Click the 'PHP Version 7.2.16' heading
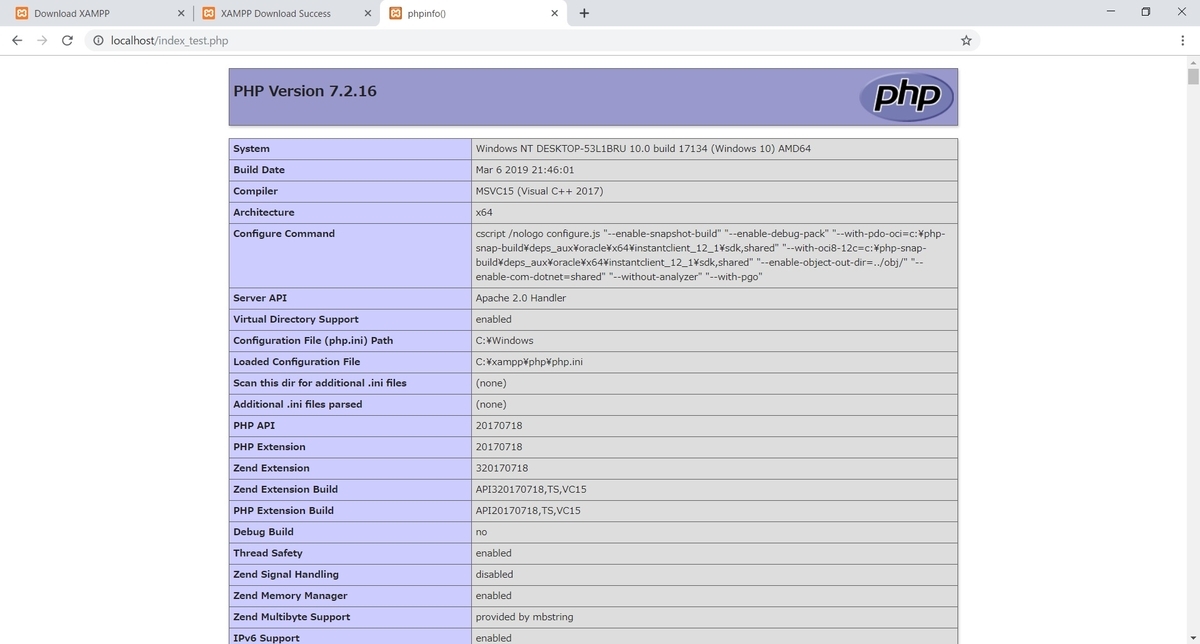Viewport: 1200px width, 644px height. [x=305, y=91]
